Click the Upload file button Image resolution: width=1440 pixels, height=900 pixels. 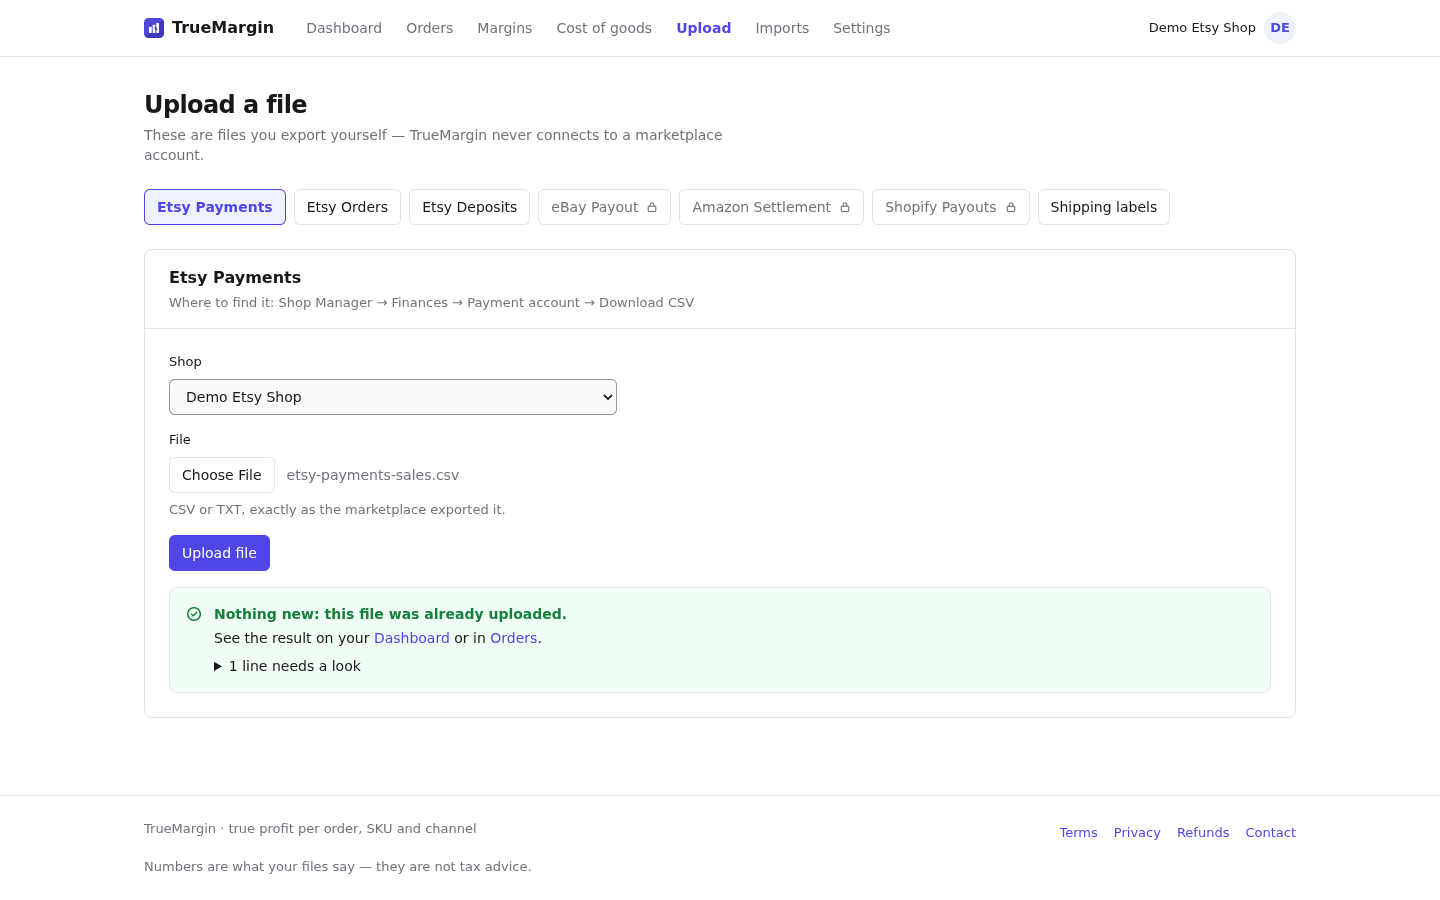[219, 553]
